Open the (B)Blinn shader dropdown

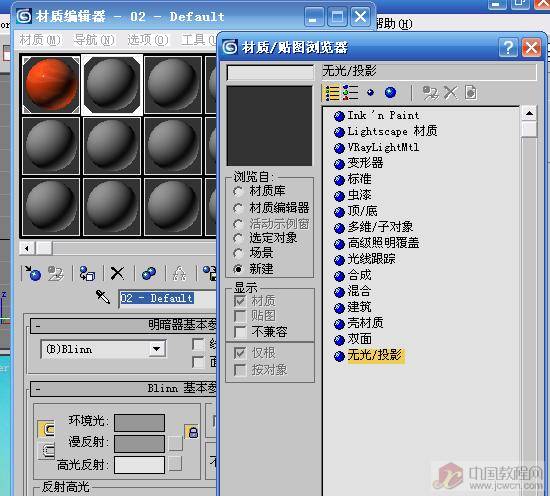[x=156, y=349]
